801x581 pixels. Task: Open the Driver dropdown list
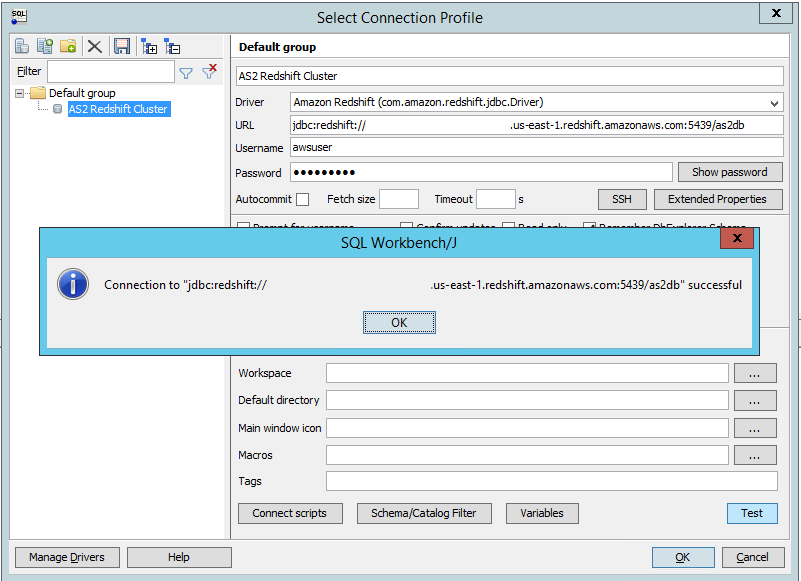(x=774, y=103)
